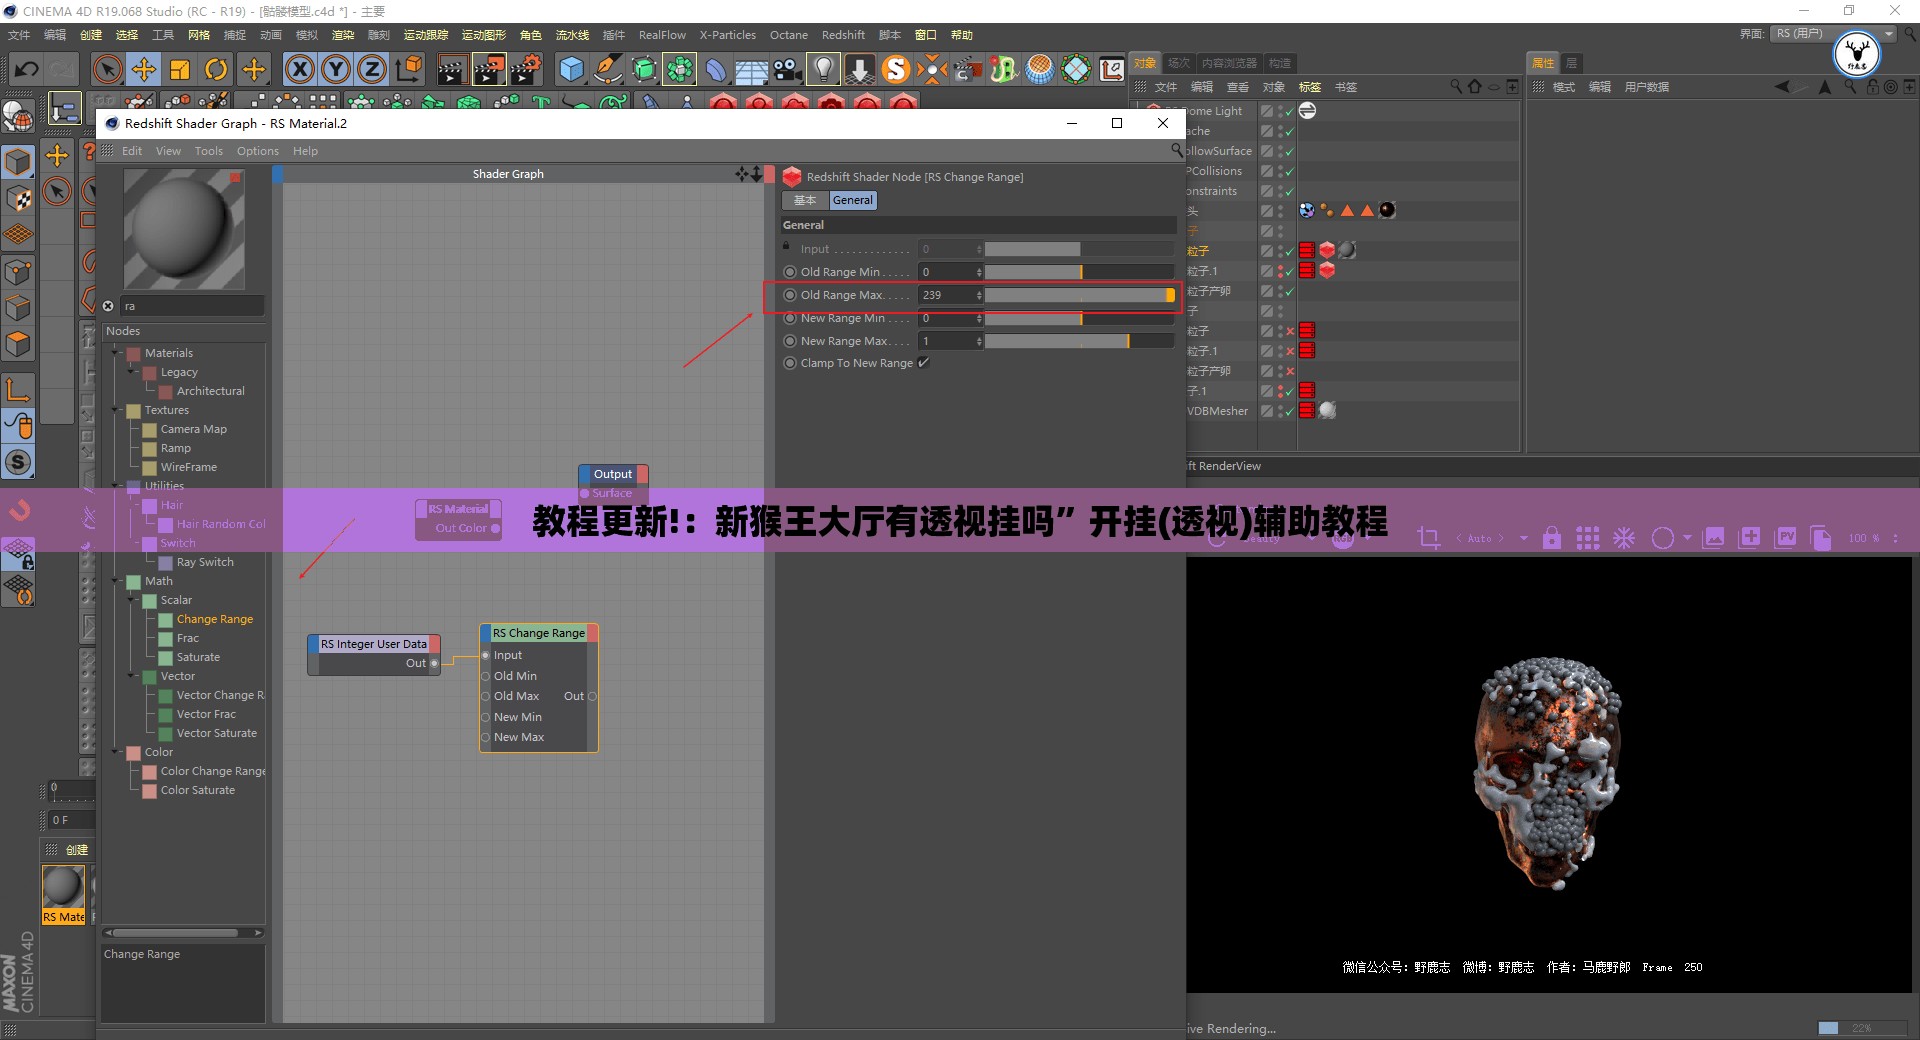The height and width of the screenshot is (1040, 1920).
Task: Collapse the Legacy node group
Action: [x=132, y=372]
